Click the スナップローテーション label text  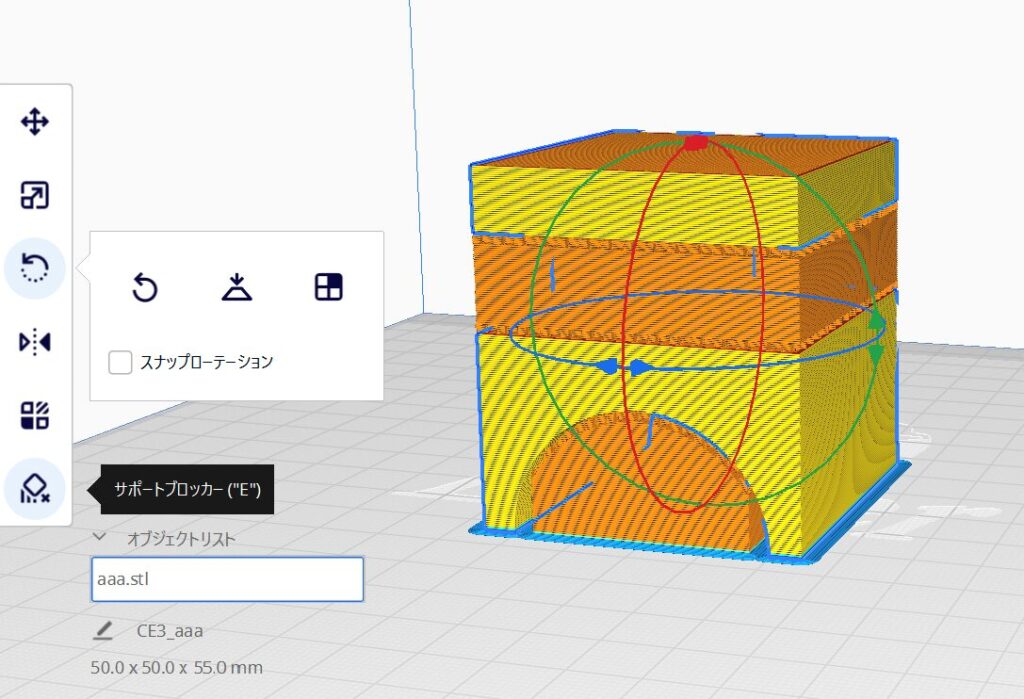(x=207, y=362)
